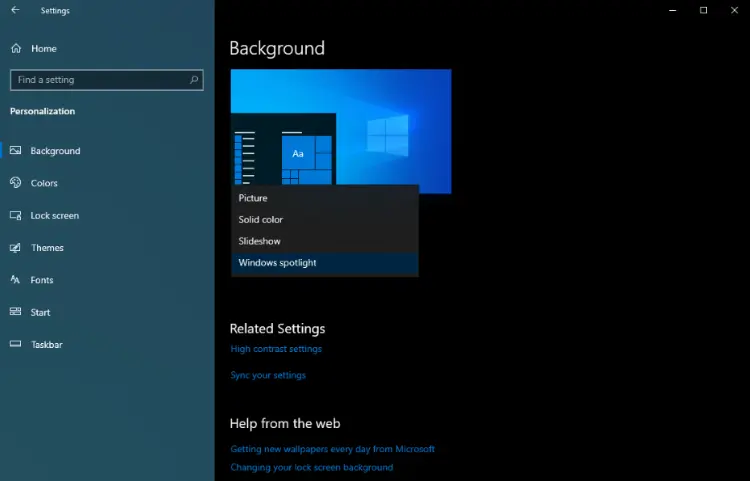Open High contrast settings link
The height and width of the screenshot is (481, 750).
tap(276, 349)
